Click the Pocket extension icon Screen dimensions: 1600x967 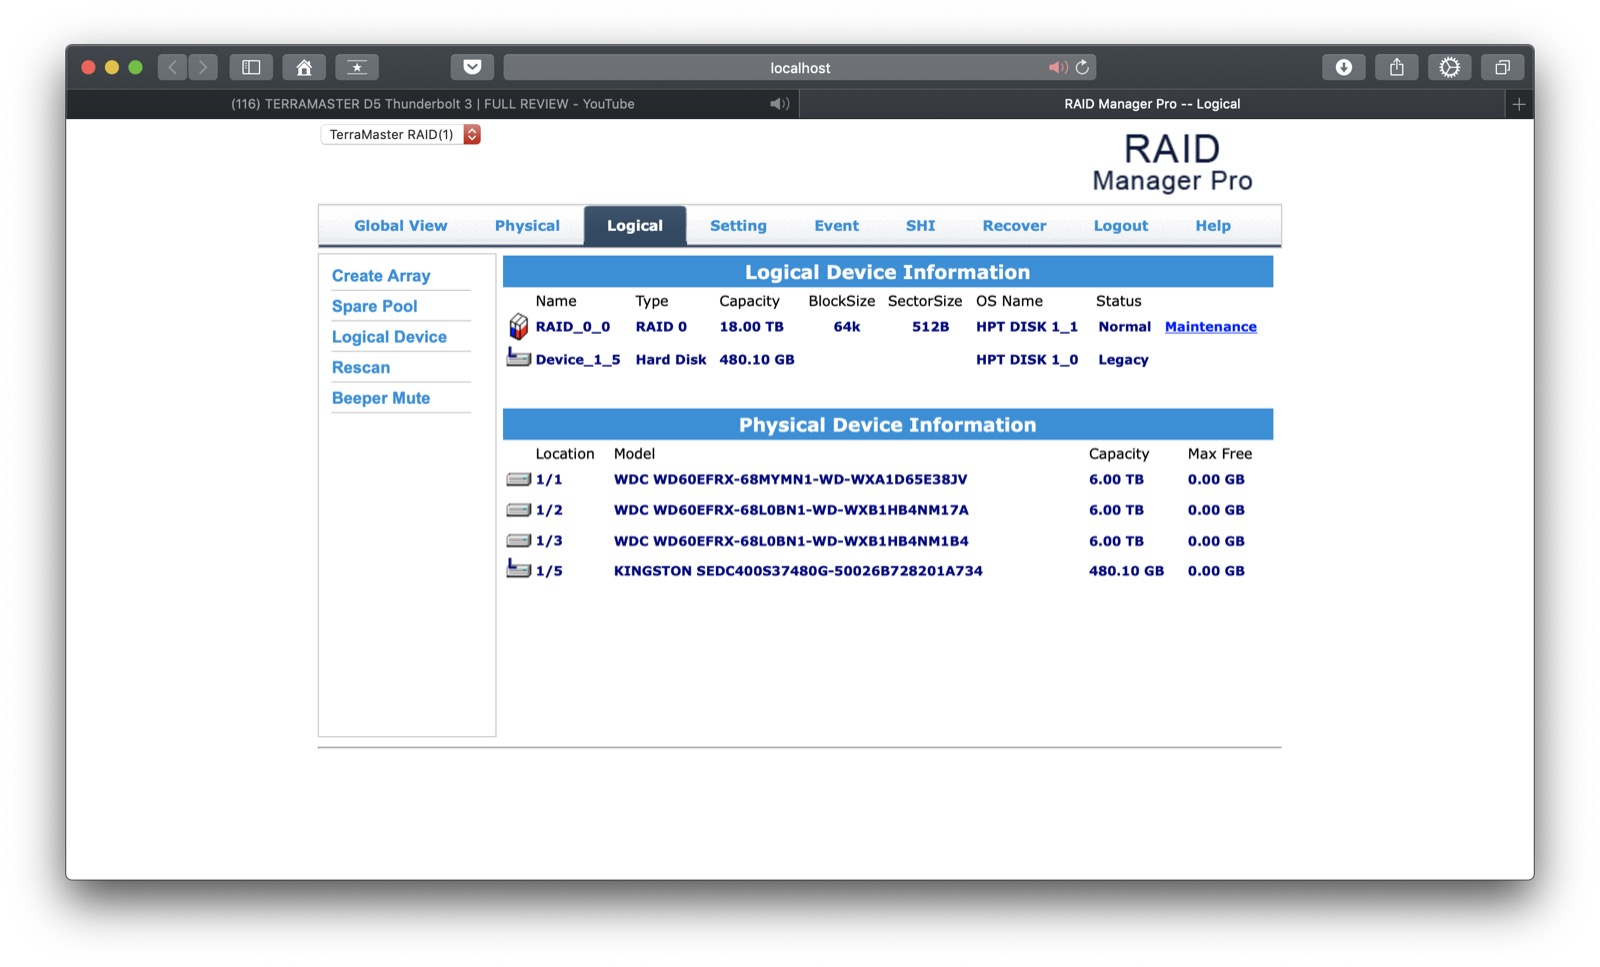point(472,67)
